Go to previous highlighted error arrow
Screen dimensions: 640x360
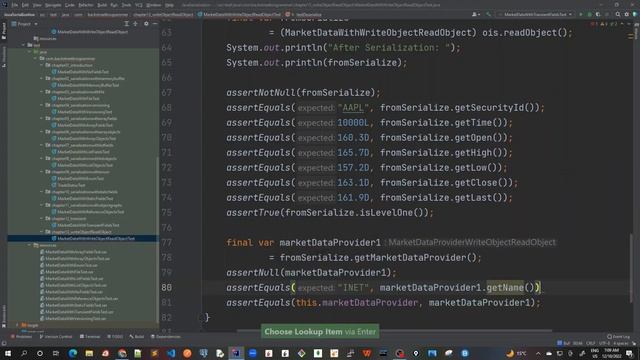[622, 24]
